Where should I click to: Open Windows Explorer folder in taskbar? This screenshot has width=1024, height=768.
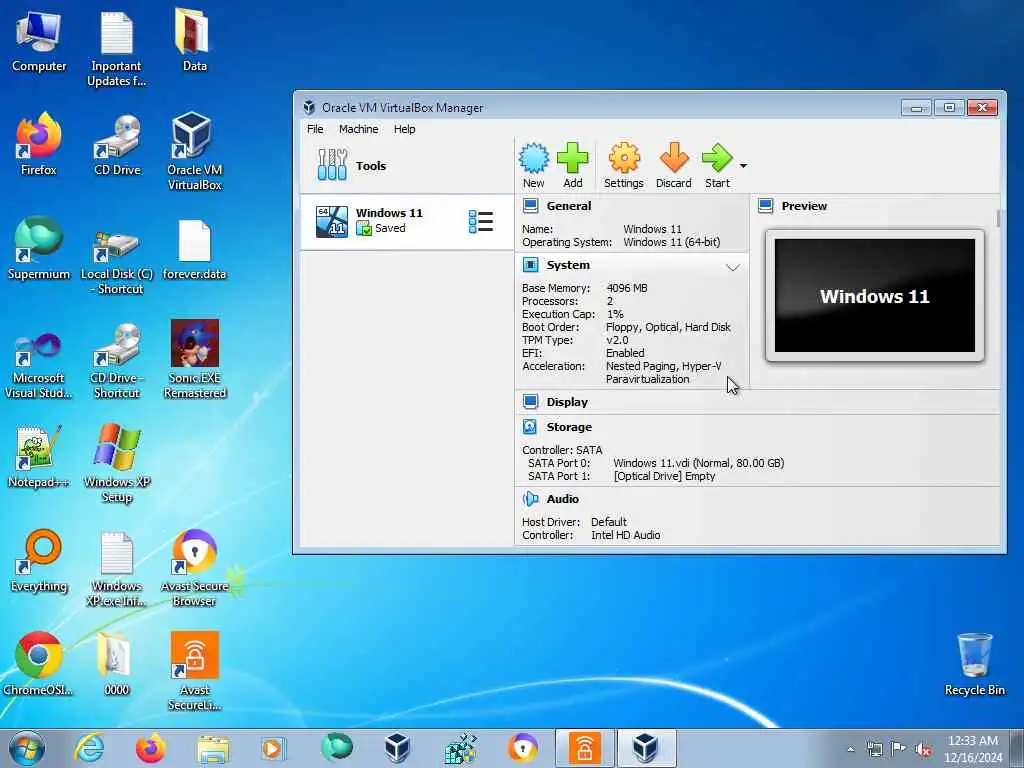[213, 748]
